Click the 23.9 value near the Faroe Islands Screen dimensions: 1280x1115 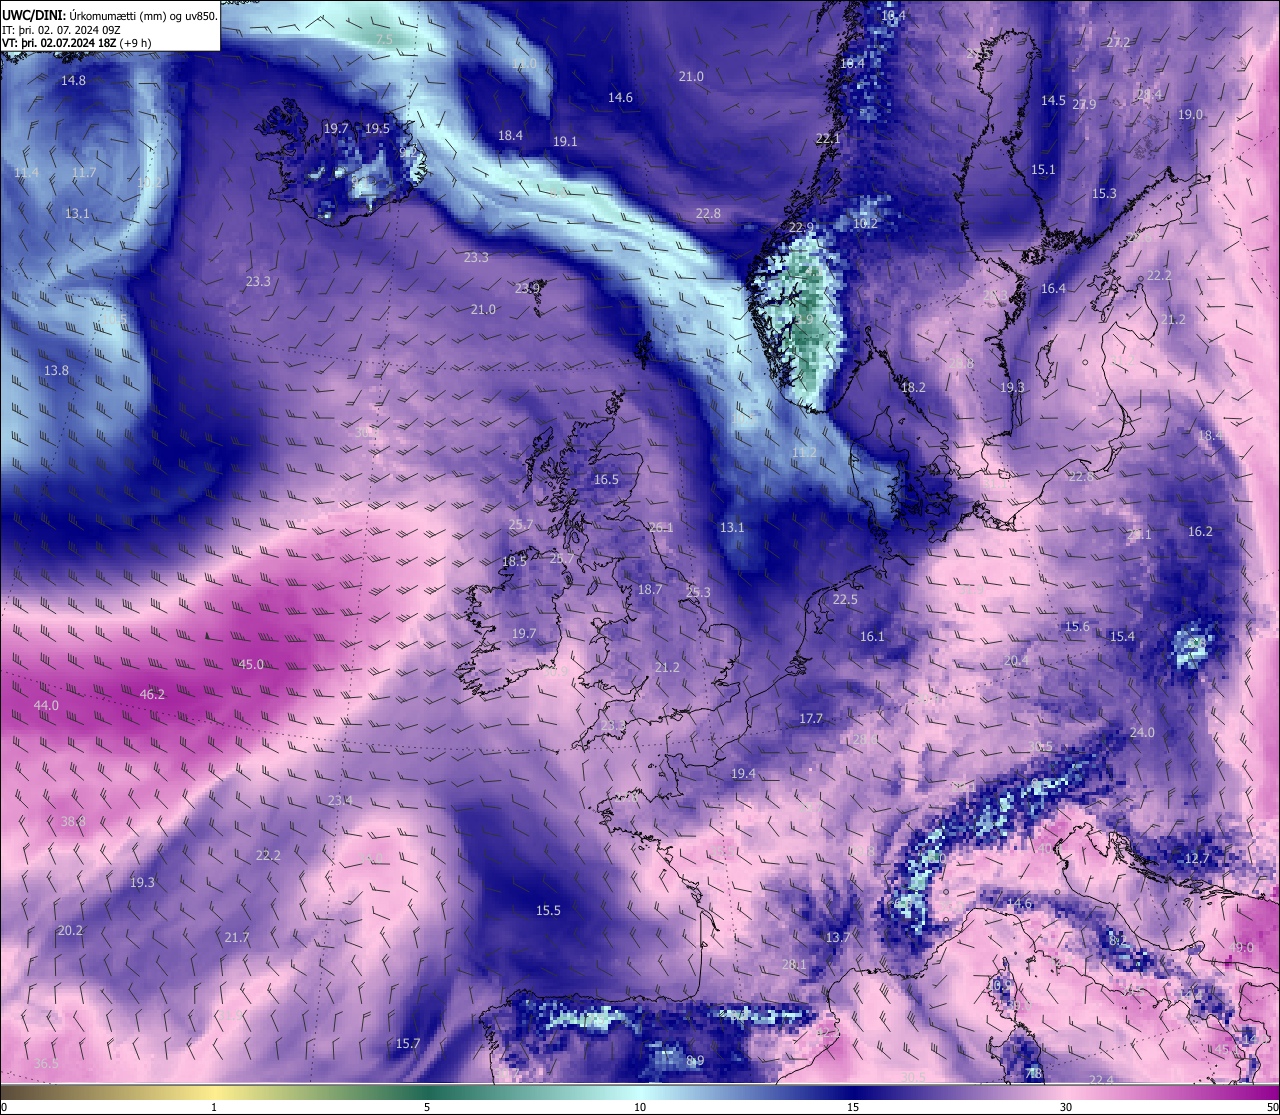click(527, 287)
